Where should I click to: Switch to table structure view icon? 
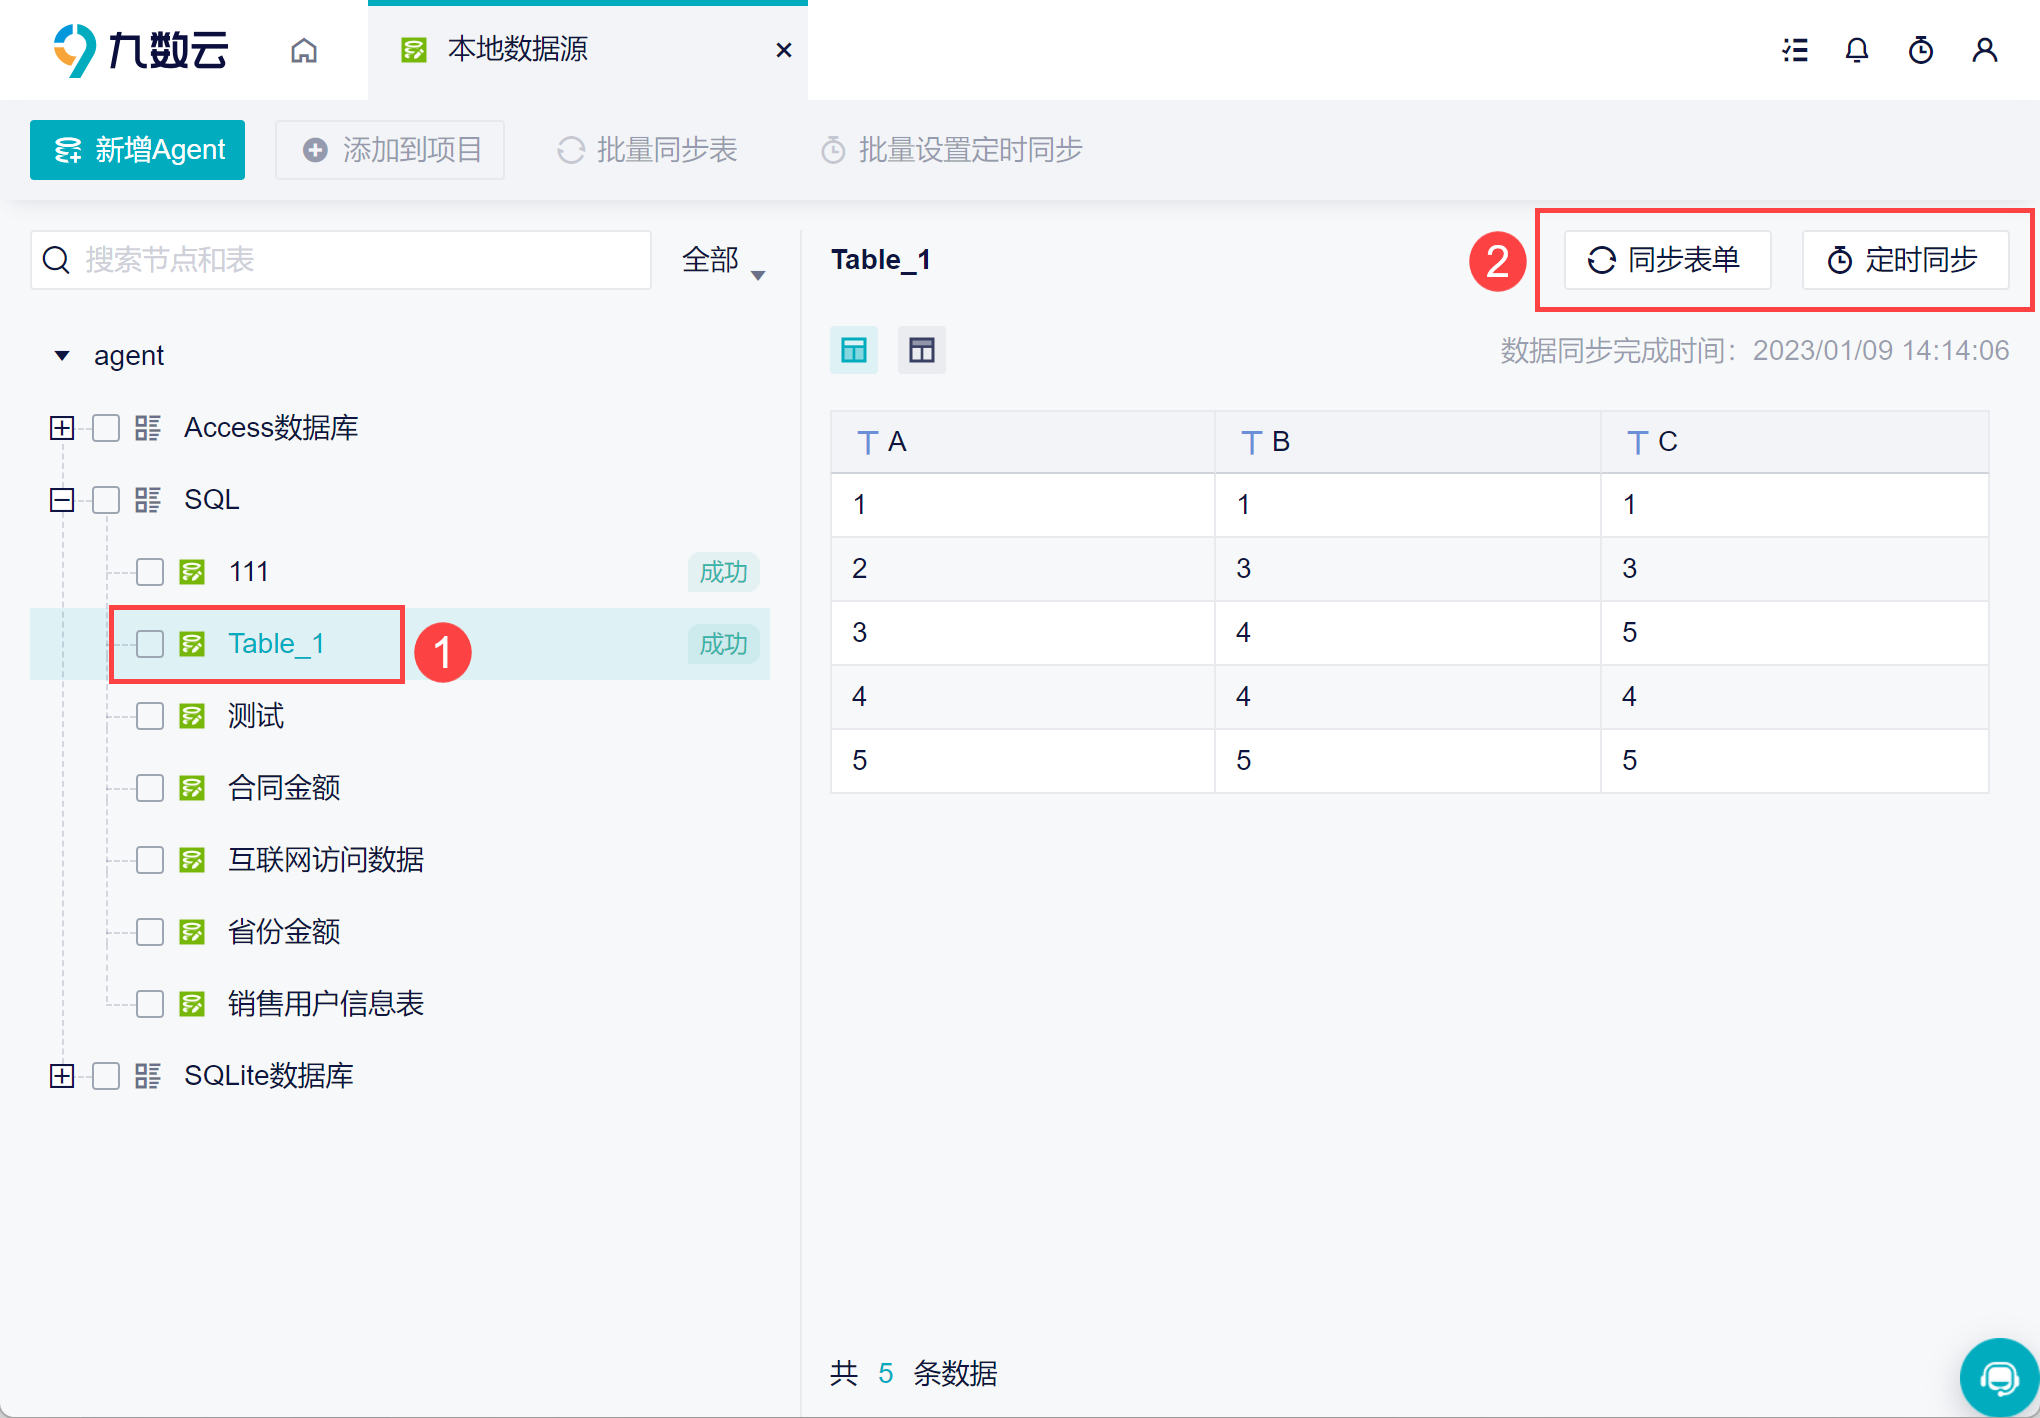pyautogui.click(x=922, y=350)
